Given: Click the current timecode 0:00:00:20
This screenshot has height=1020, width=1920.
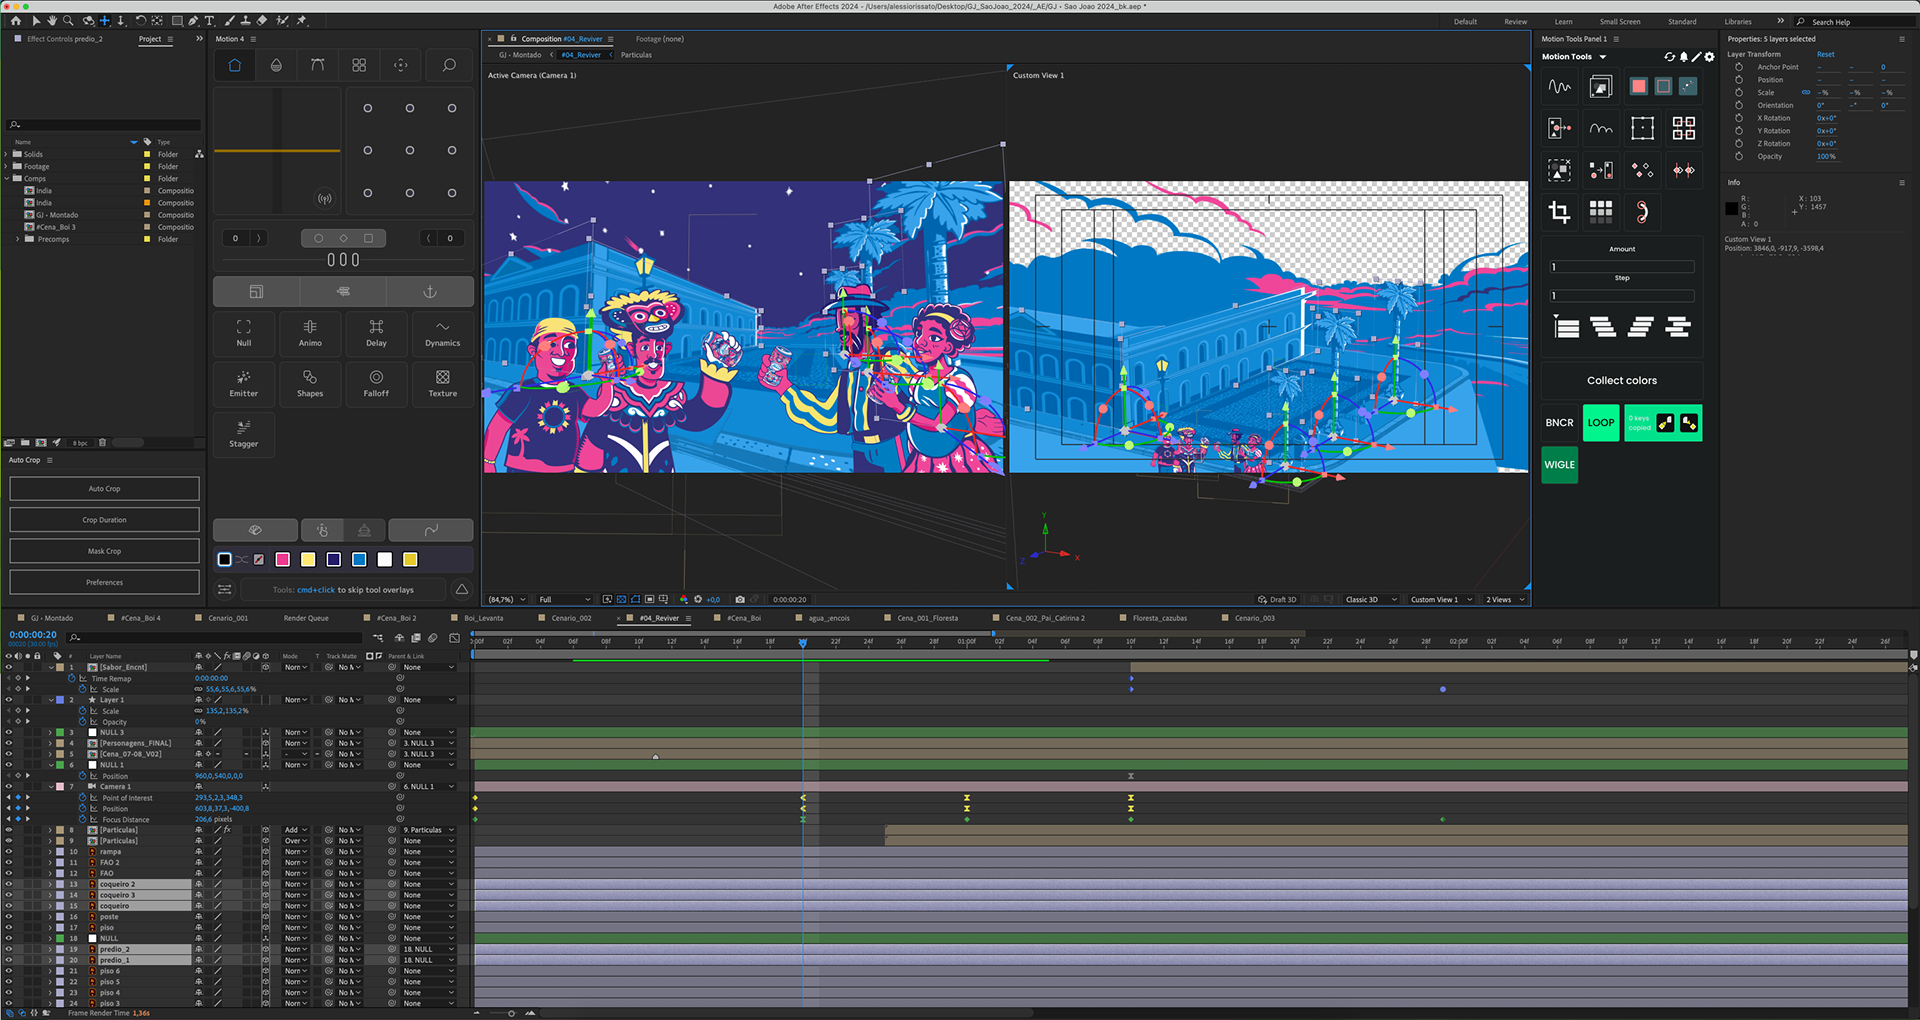Looking at the screenshot, I should [x=33, y=635].
